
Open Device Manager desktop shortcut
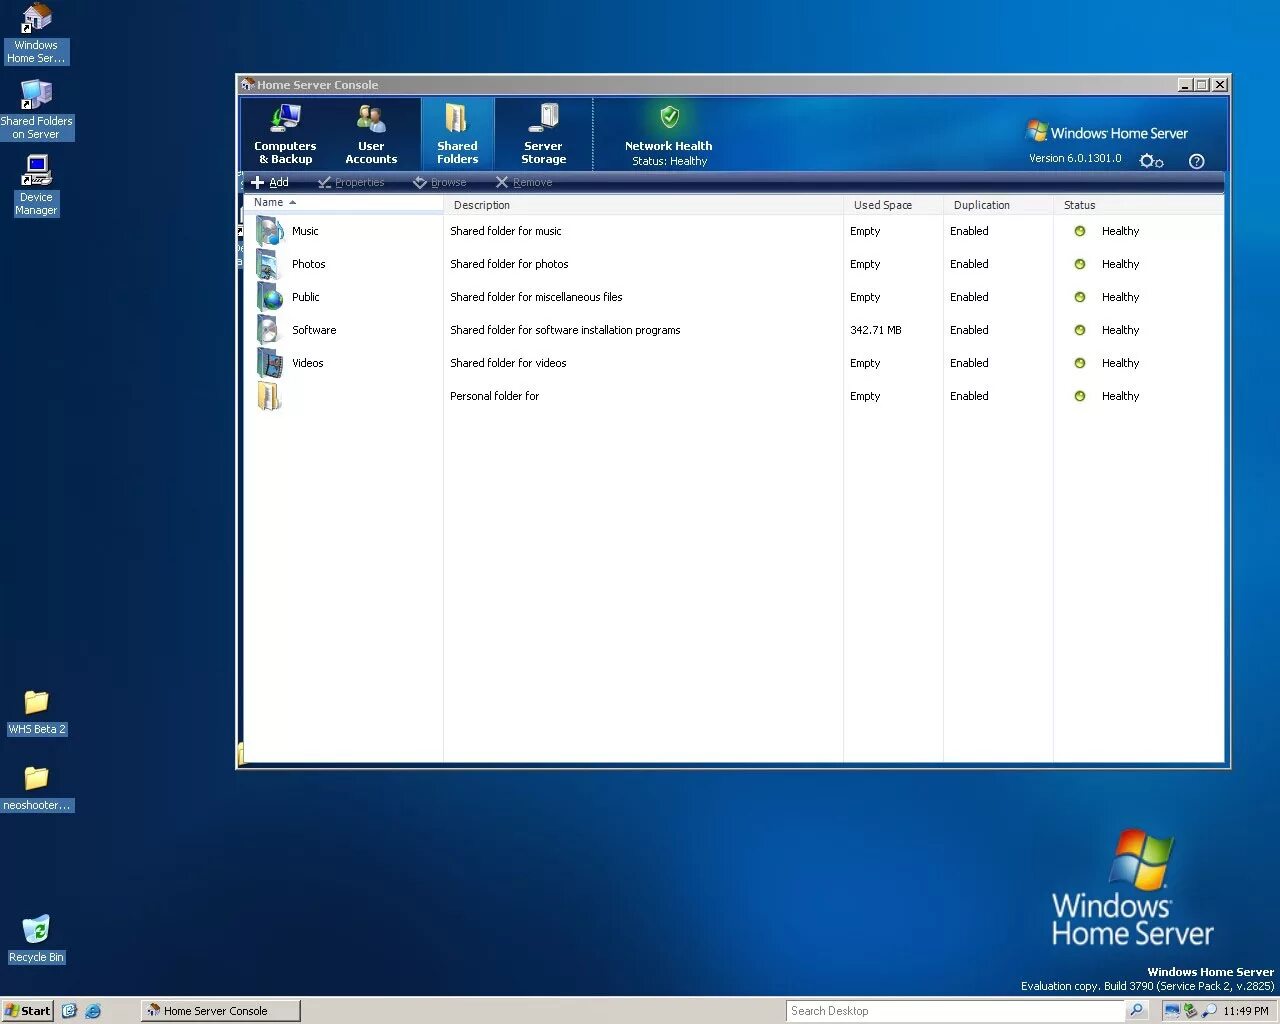(x=36, y=186)
